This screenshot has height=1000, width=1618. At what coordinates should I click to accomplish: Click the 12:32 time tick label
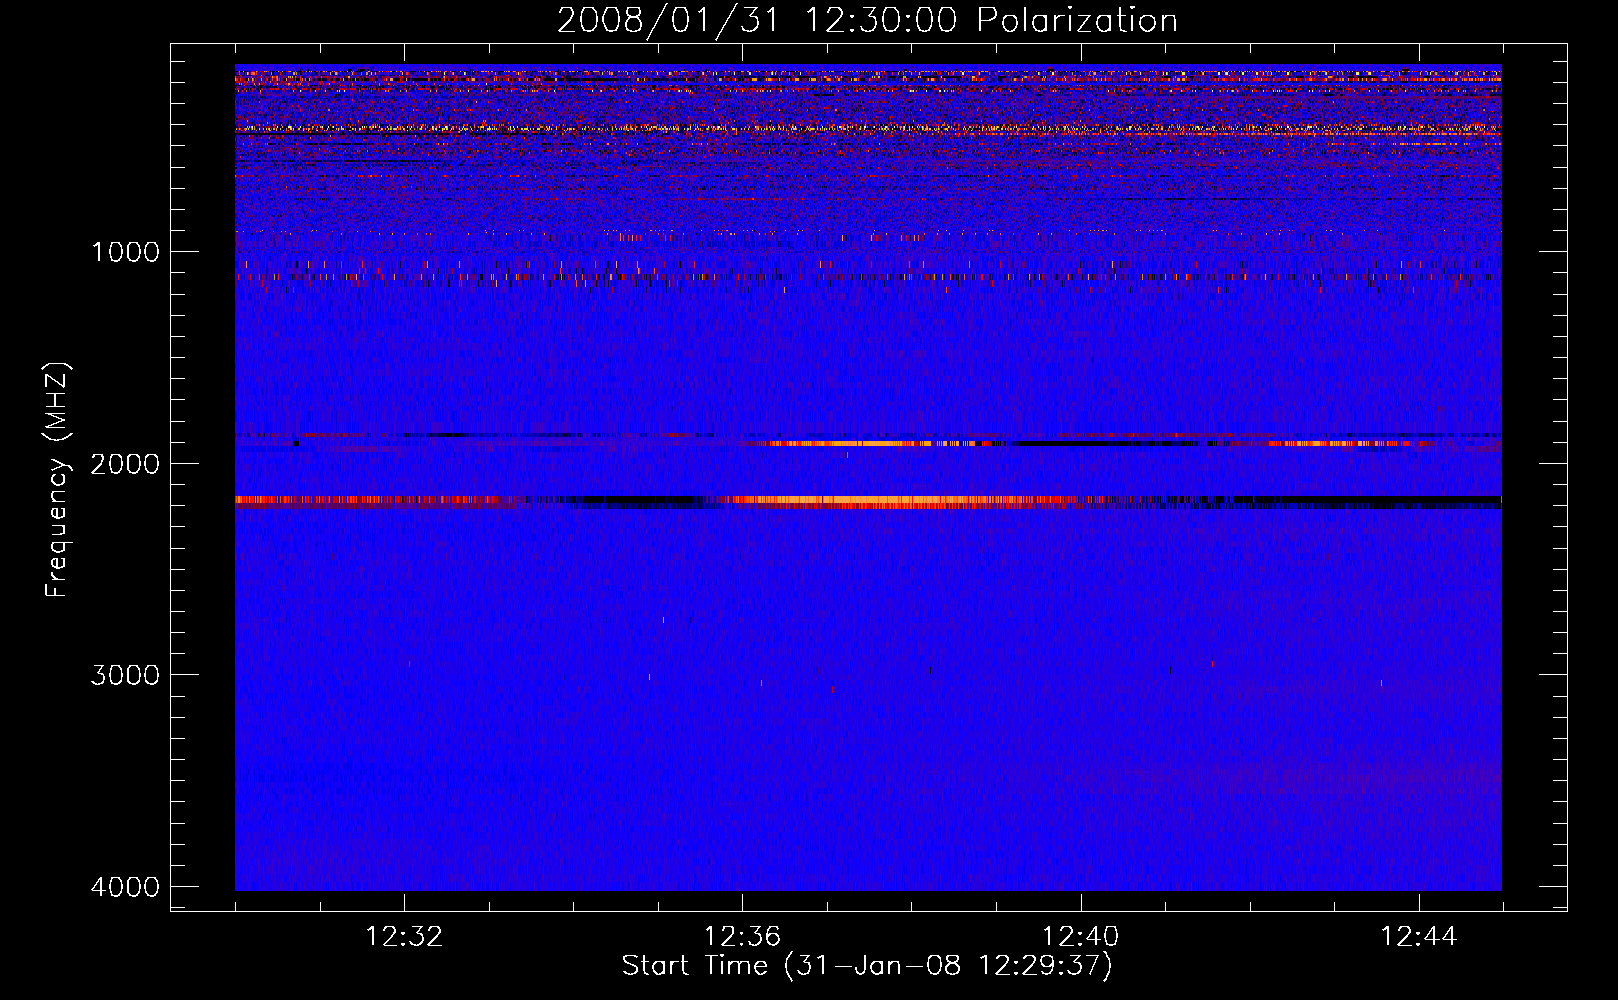point(404,937)
